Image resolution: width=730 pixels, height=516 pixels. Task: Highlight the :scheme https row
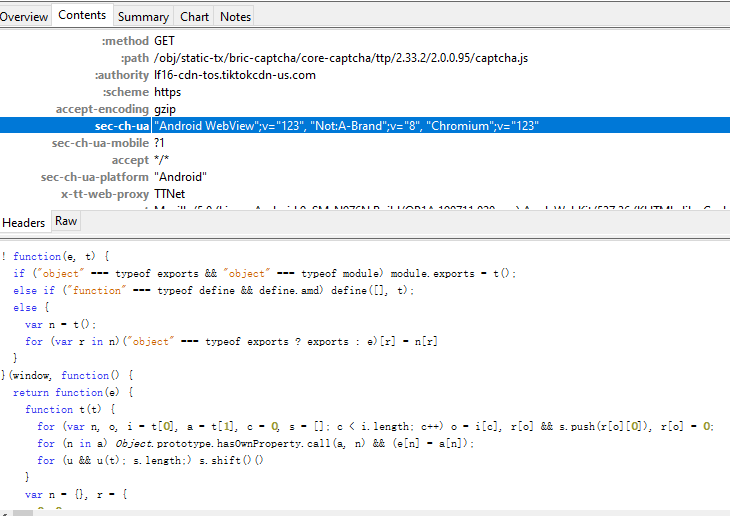167,92
